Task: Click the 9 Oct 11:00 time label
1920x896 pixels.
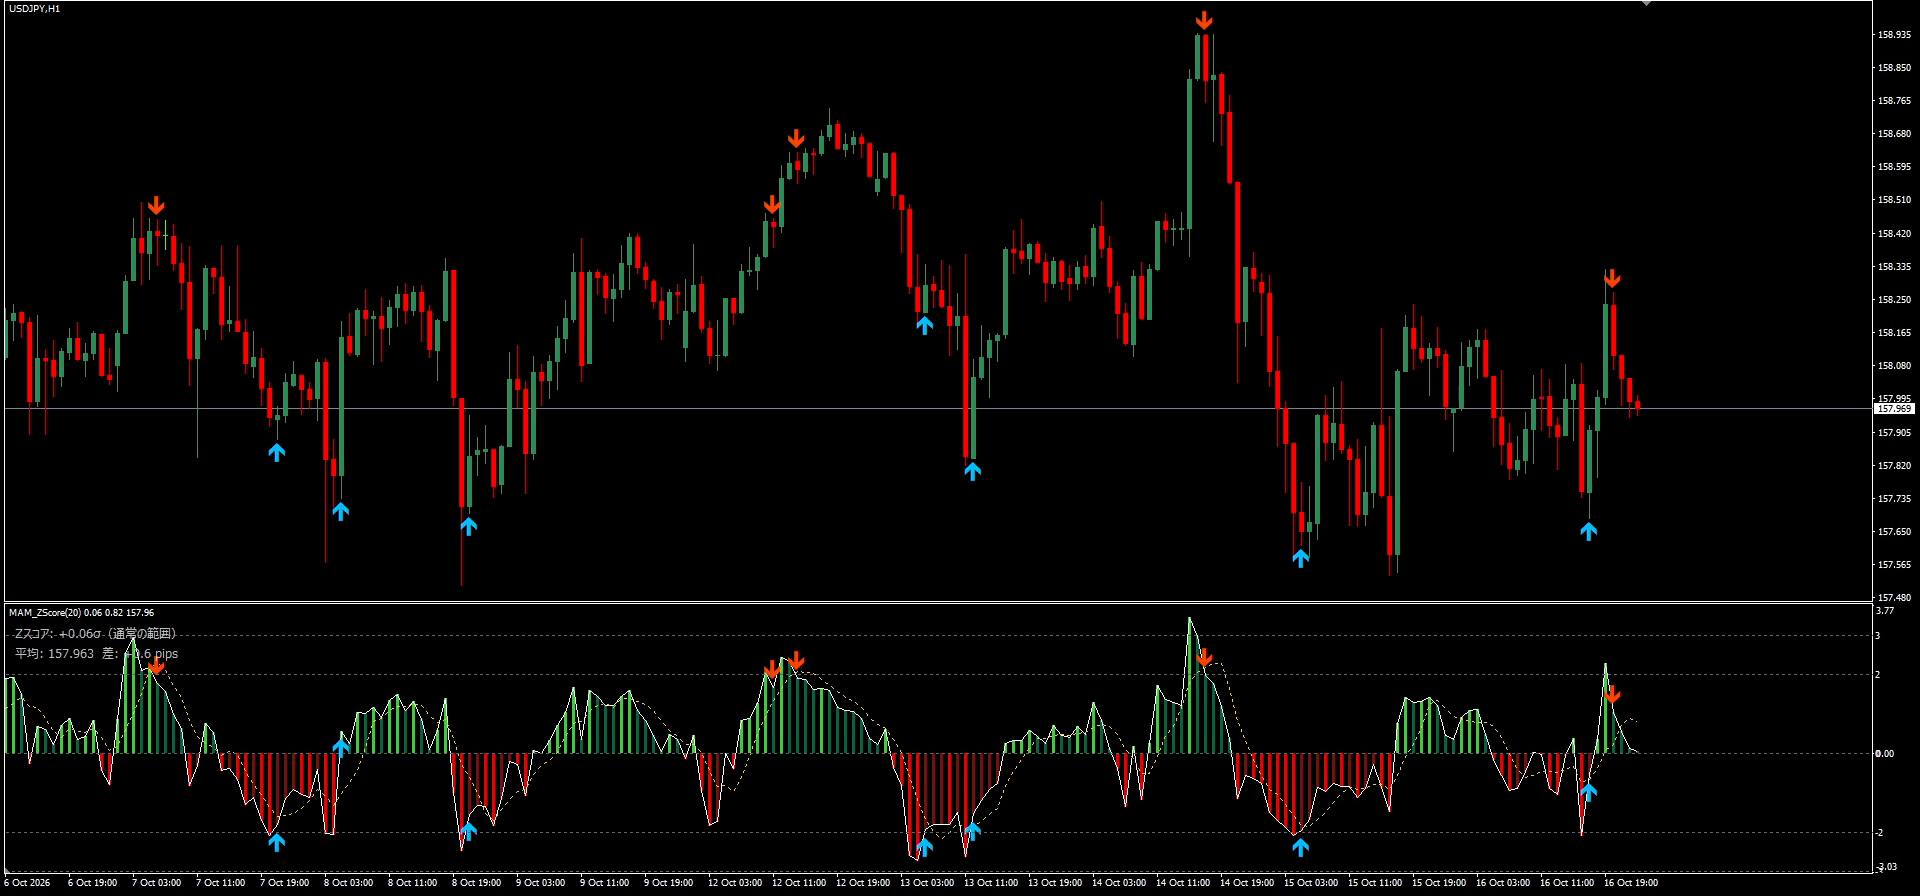Action: 604,883
